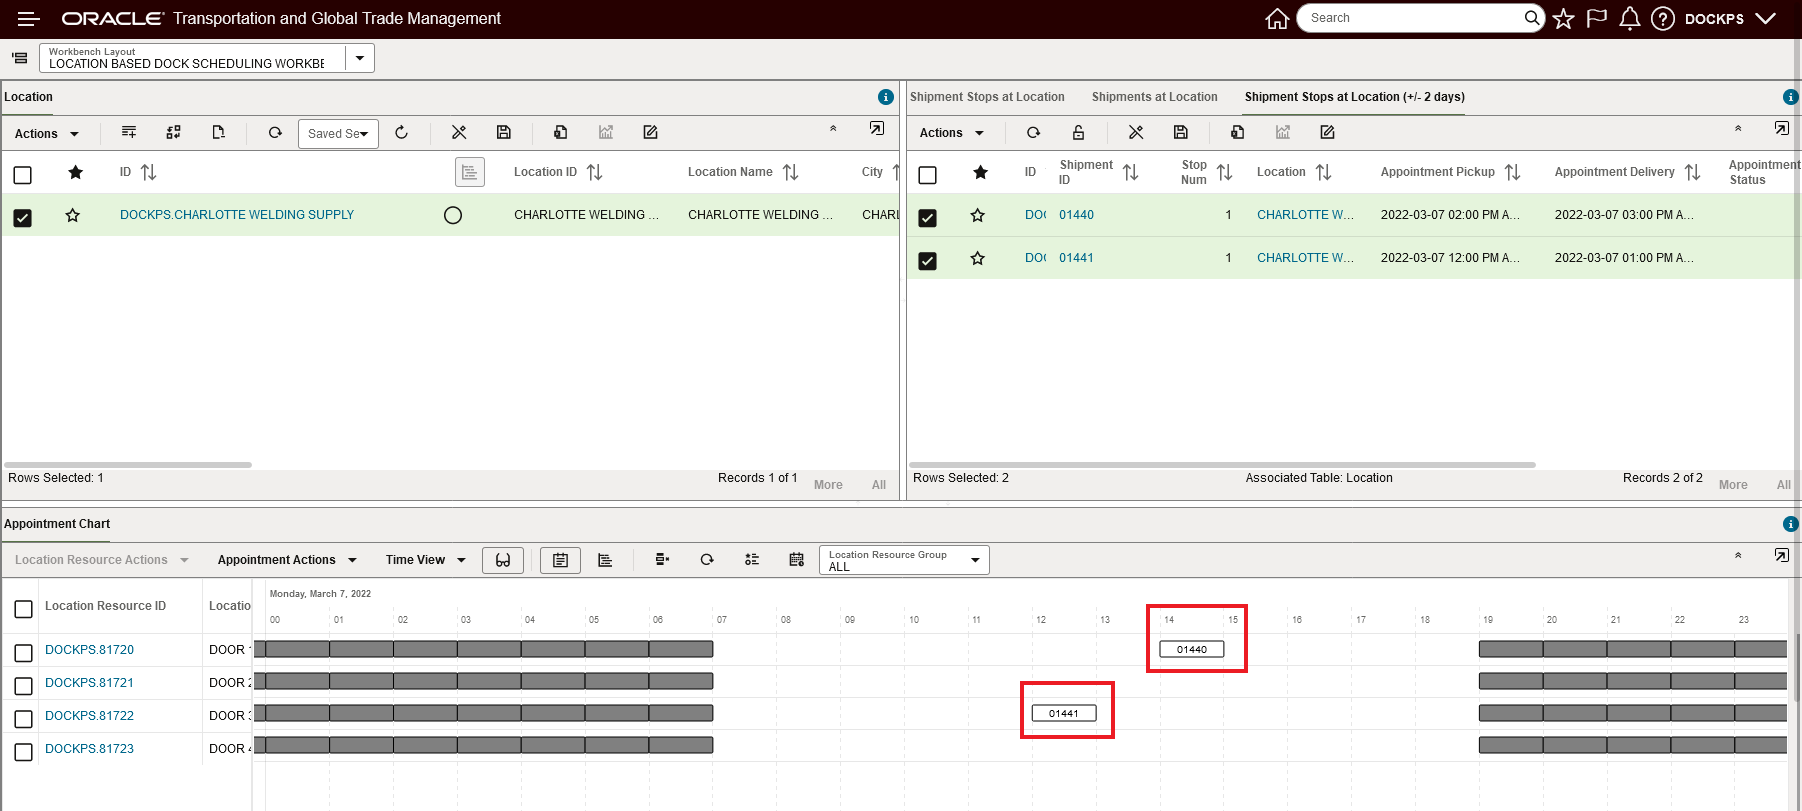Viewport: 1802px width, 811px height.
Task: Click Location table horizontal scrollbar
Action: pos(128,465)
